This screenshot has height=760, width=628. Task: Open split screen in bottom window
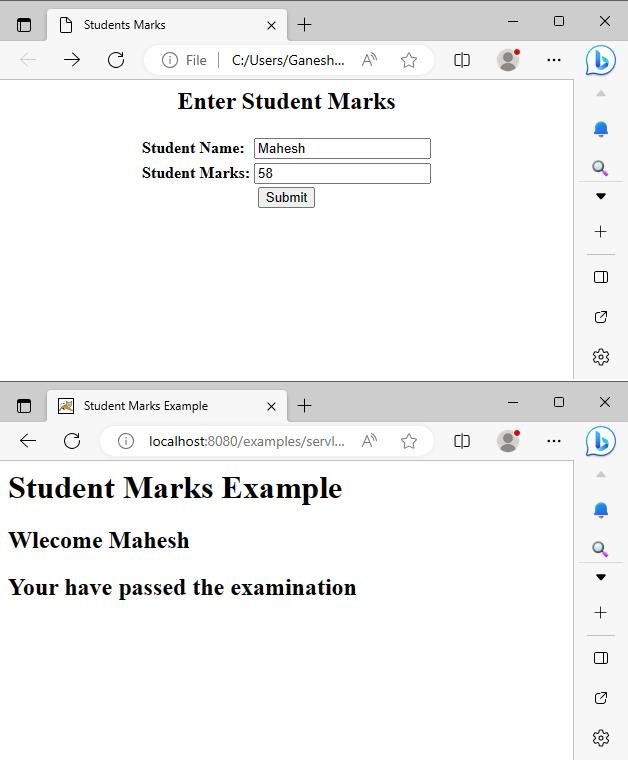[461, 441]
